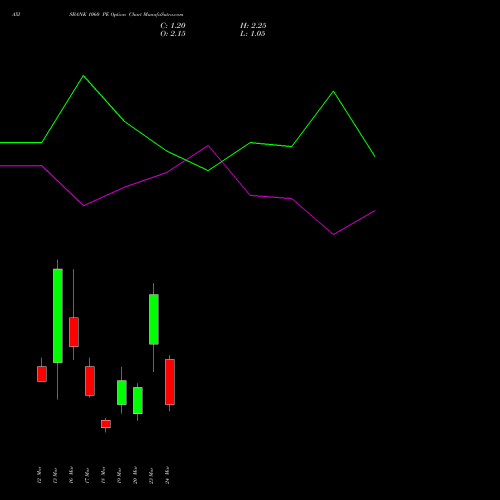Image resolution: width=500 pixels, height=500 pixels.
Task: Click the small red candle on 18 Mar
Action: pos(106,424)
